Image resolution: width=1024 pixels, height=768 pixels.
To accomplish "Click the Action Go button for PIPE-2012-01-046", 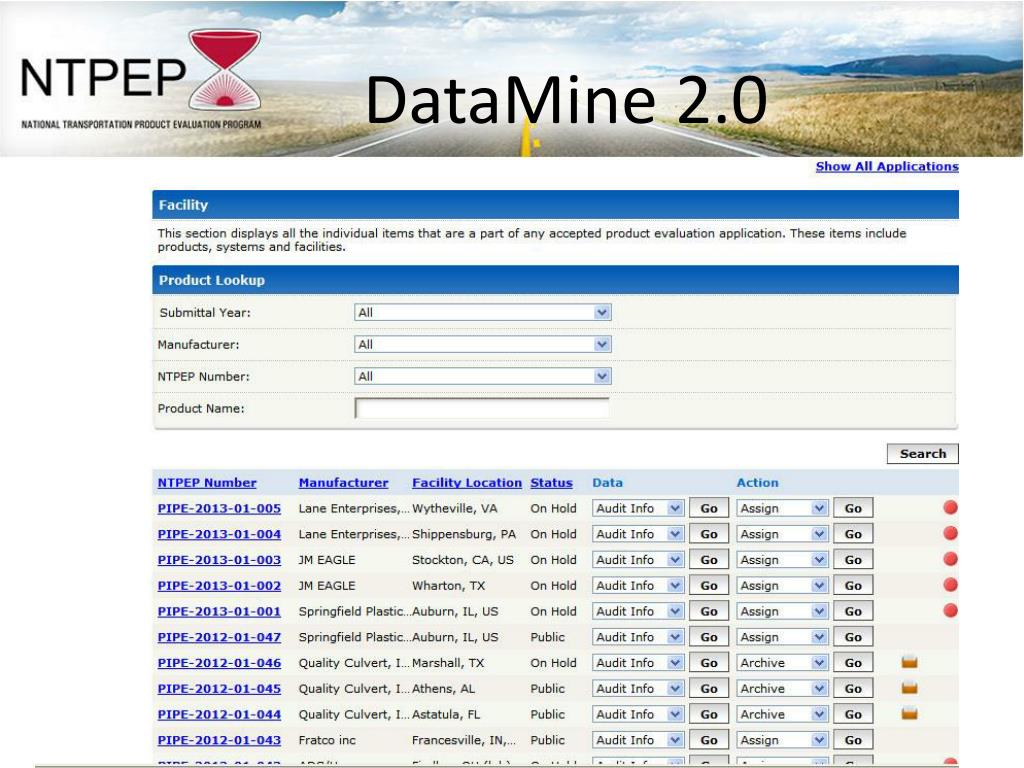I will [853, 663].
